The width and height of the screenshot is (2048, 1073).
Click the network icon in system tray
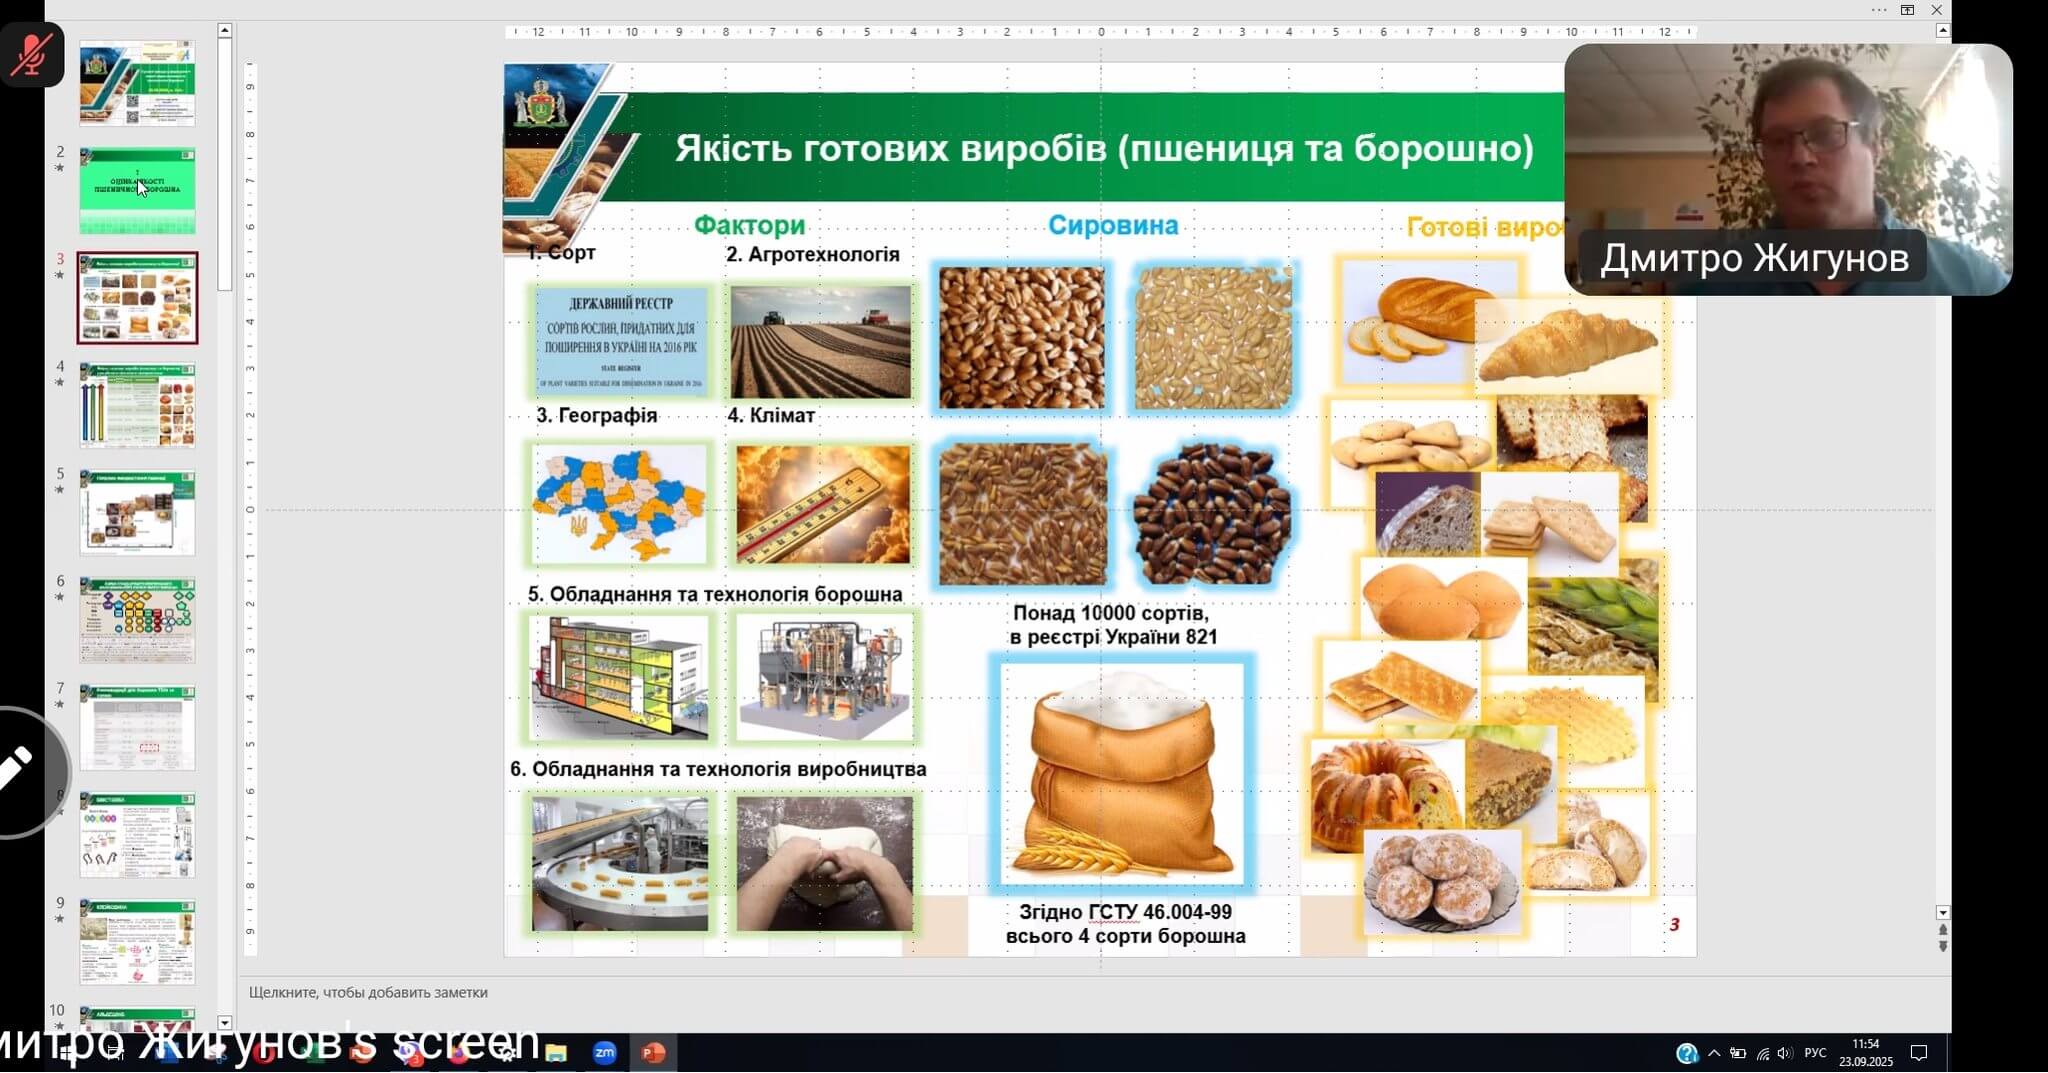coord(1762,1053)
